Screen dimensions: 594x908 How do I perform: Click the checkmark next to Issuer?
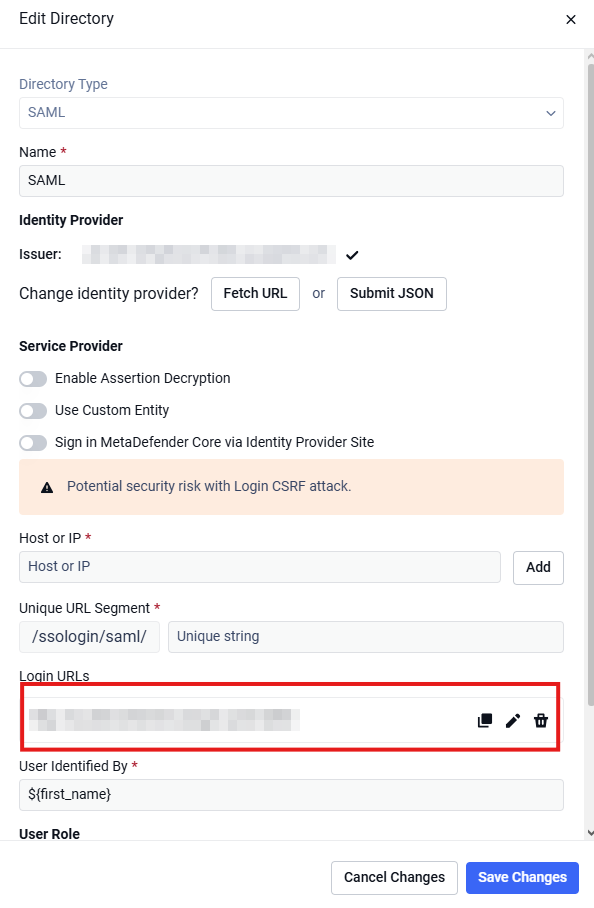pyautogui.click(x=352, y=255)
